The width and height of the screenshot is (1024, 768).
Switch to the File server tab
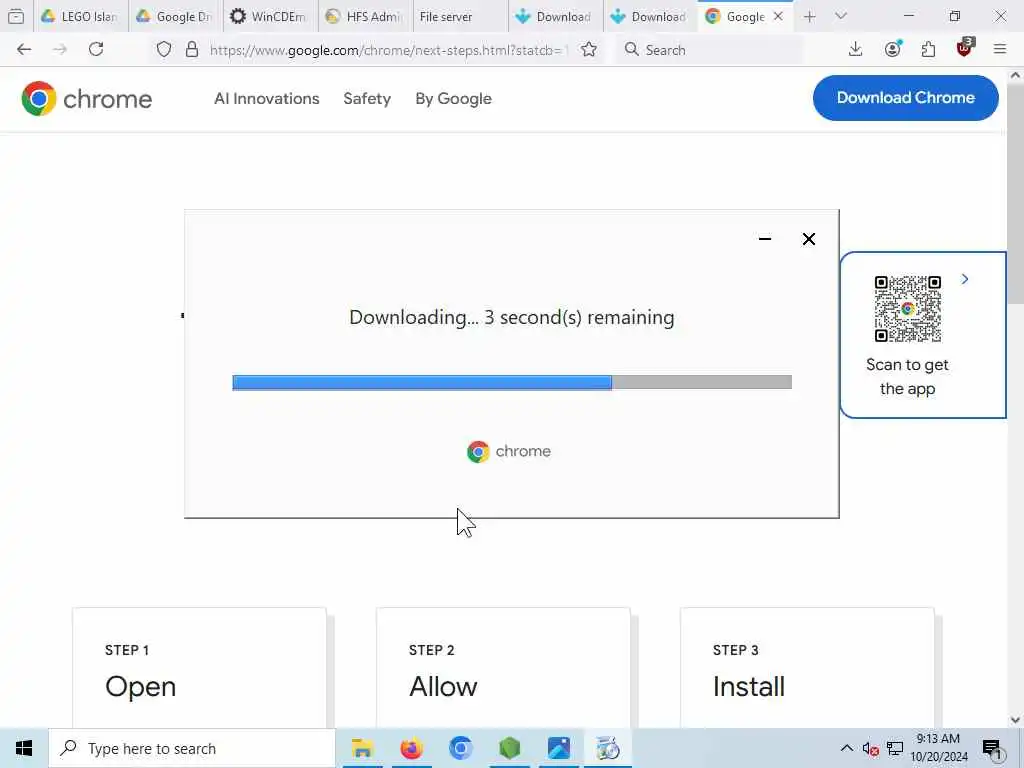pos(460,17)
